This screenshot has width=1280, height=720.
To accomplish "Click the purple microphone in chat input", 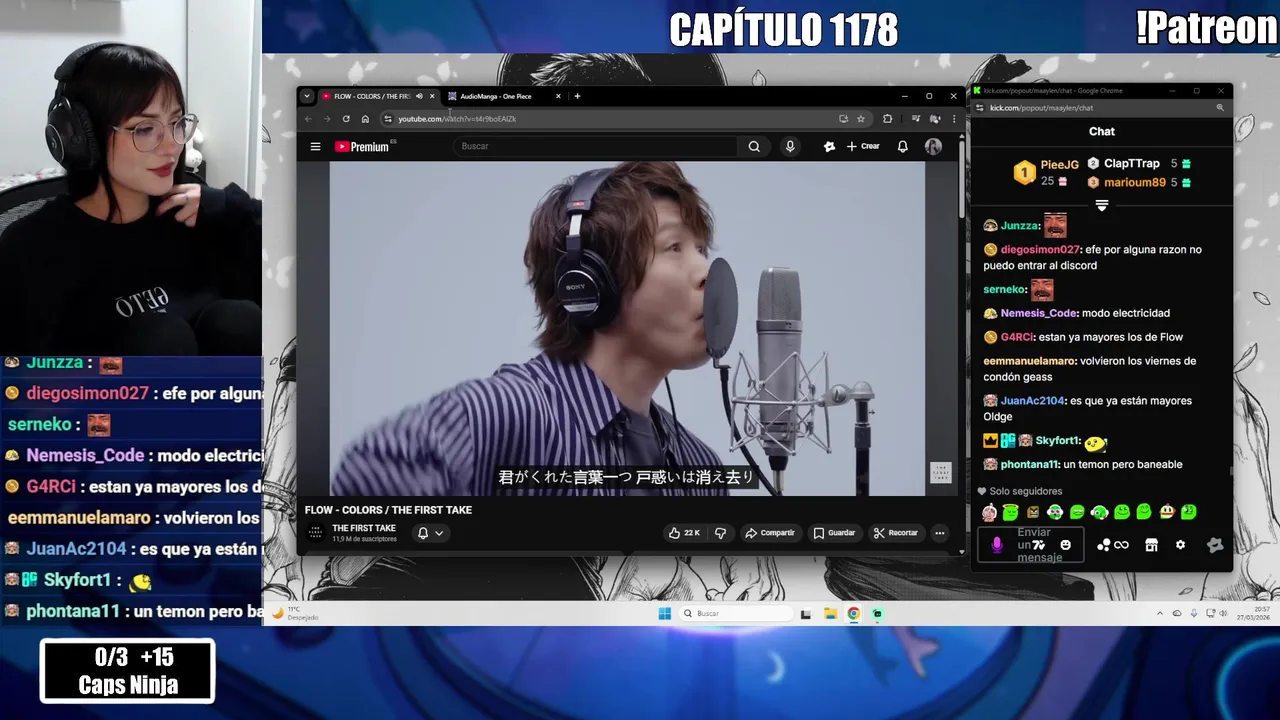I will tap(997, 545).
